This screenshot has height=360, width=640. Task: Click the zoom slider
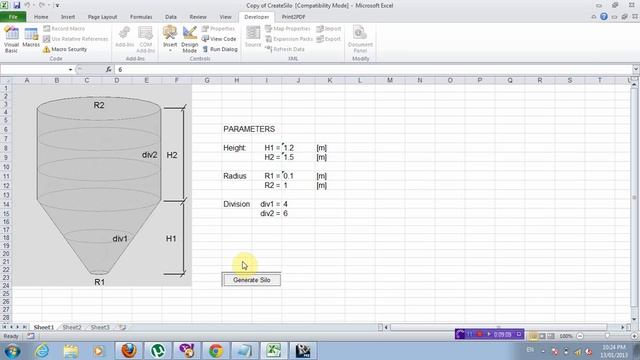607,336
